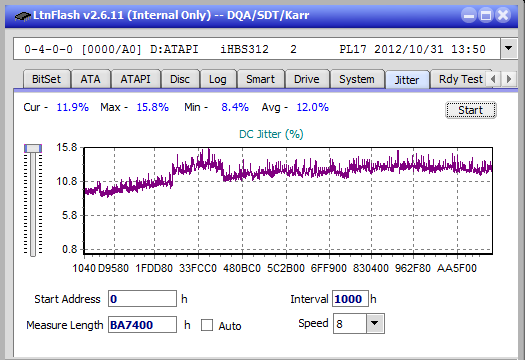The width and height of the screenshot is (525, 360).
Task: Click the Speed combo box value 8
Action: (350, 323)
